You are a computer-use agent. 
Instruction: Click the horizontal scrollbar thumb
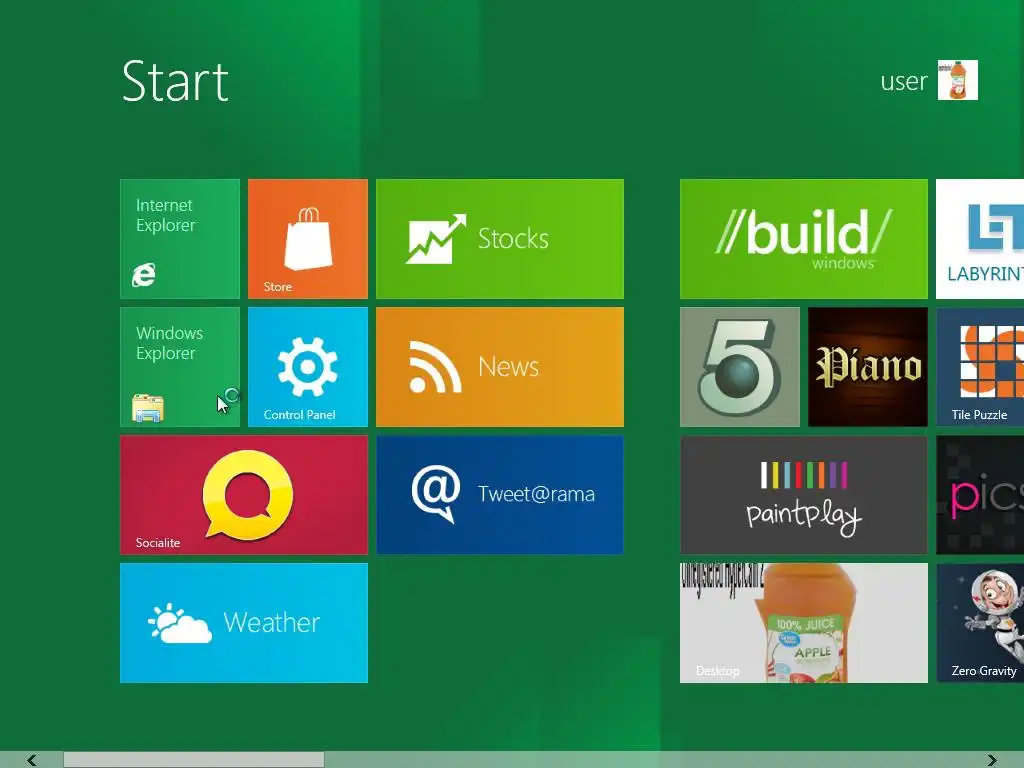click(193, 760)
